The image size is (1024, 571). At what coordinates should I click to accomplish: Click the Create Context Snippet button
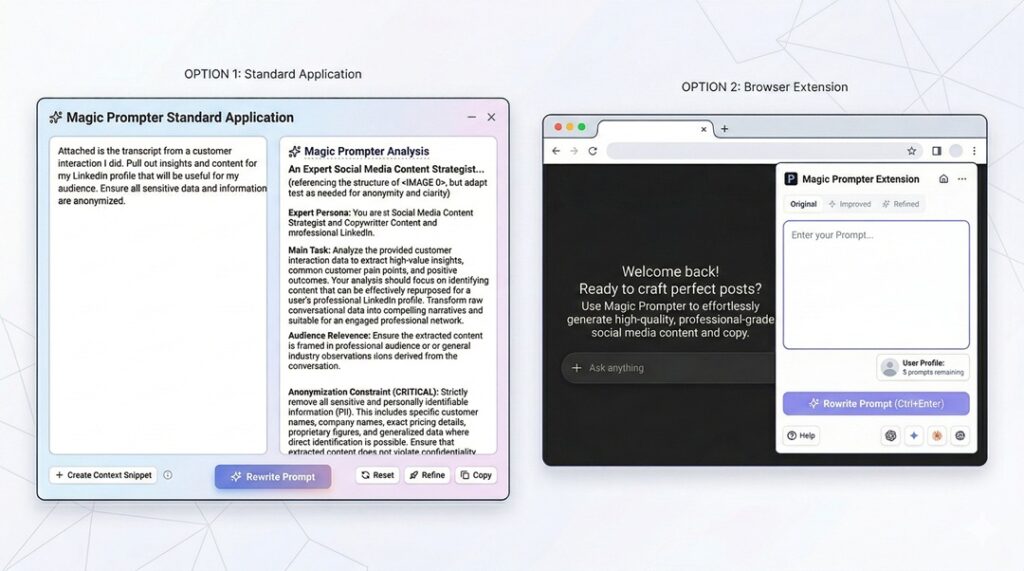coord(104,475)
